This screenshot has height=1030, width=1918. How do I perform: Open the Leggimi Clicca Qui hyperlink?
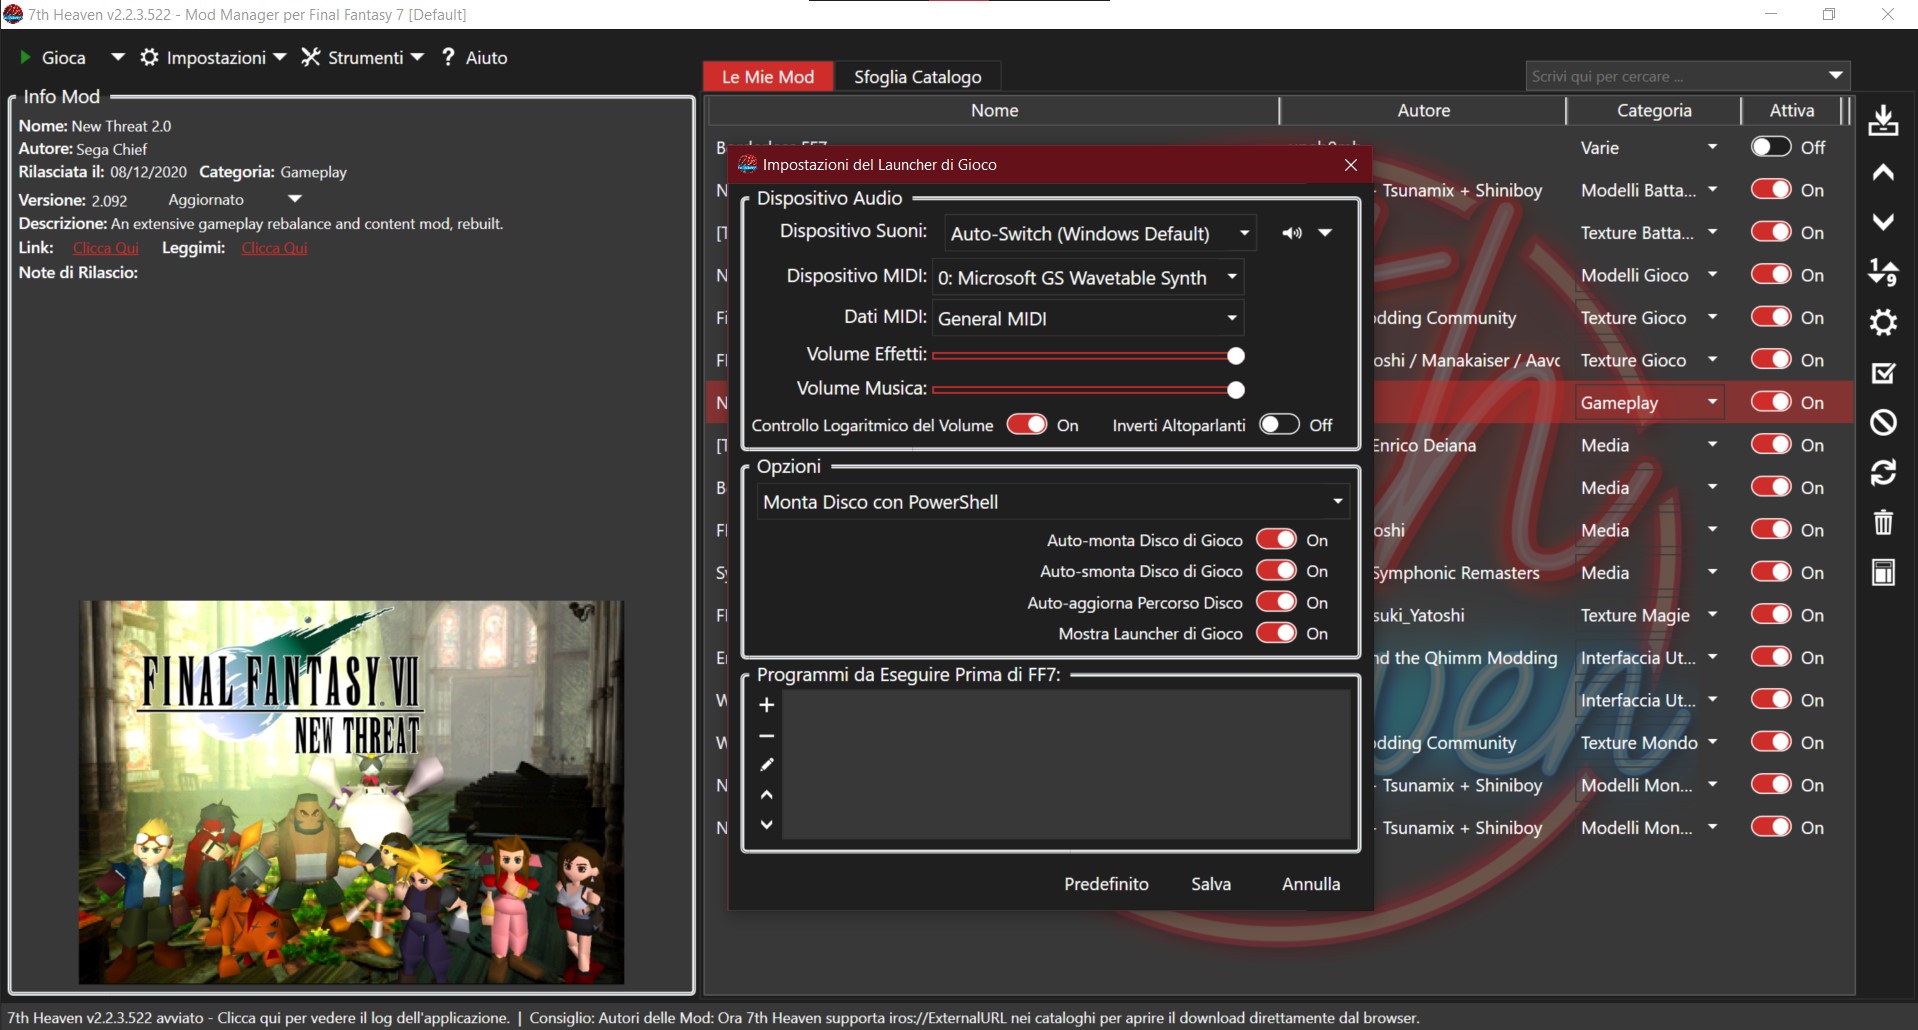pyautogui.click(x=274, y=248)
